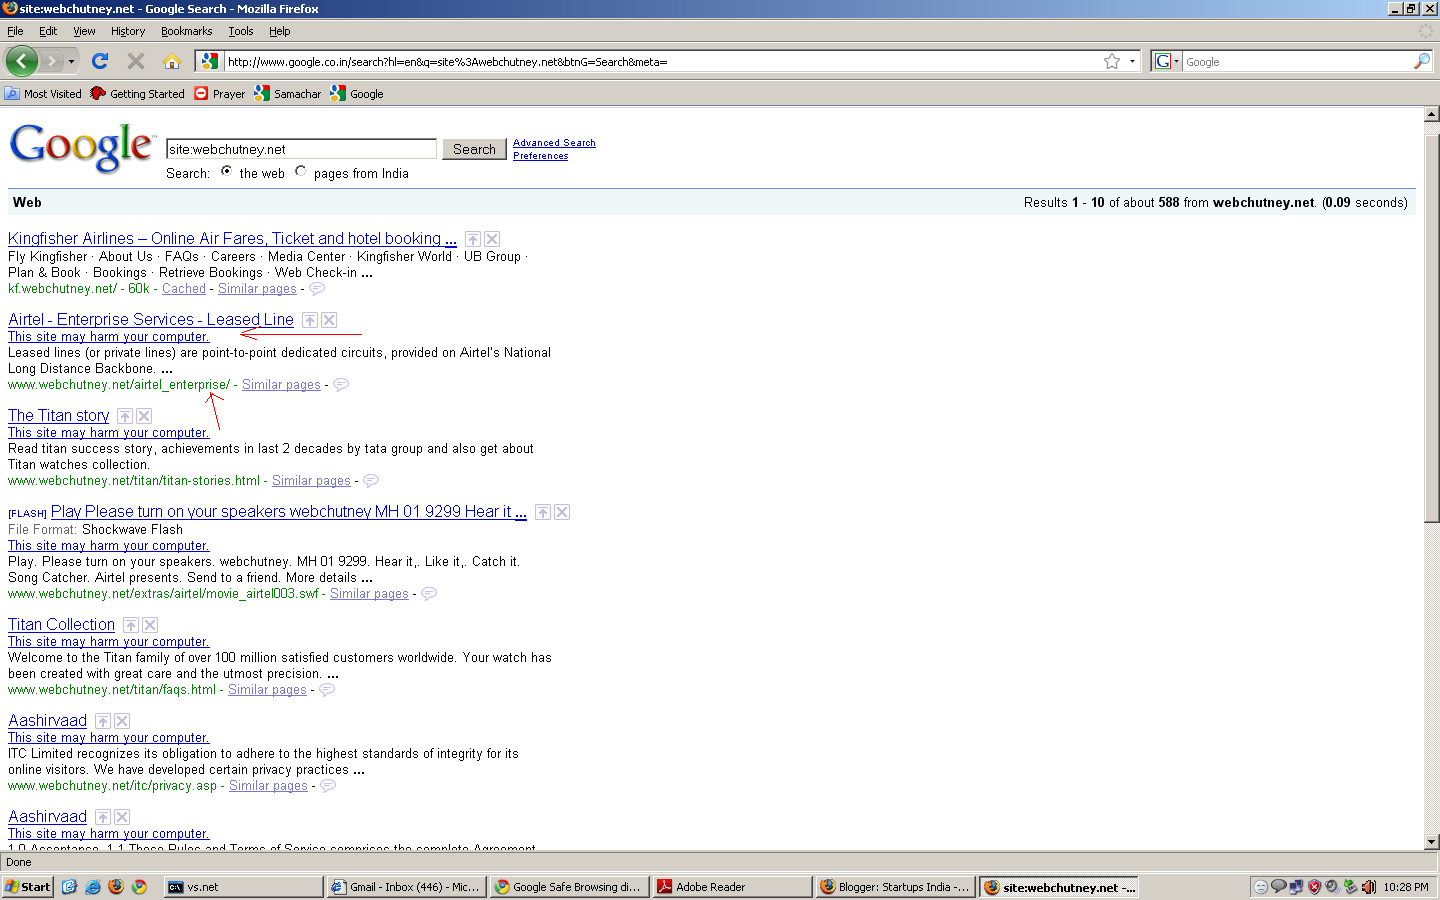The width and height of the screenshot is (1440, 900).
Task: Remove the Play Please turn on speakers result
Action: click(x=562, y=512)
